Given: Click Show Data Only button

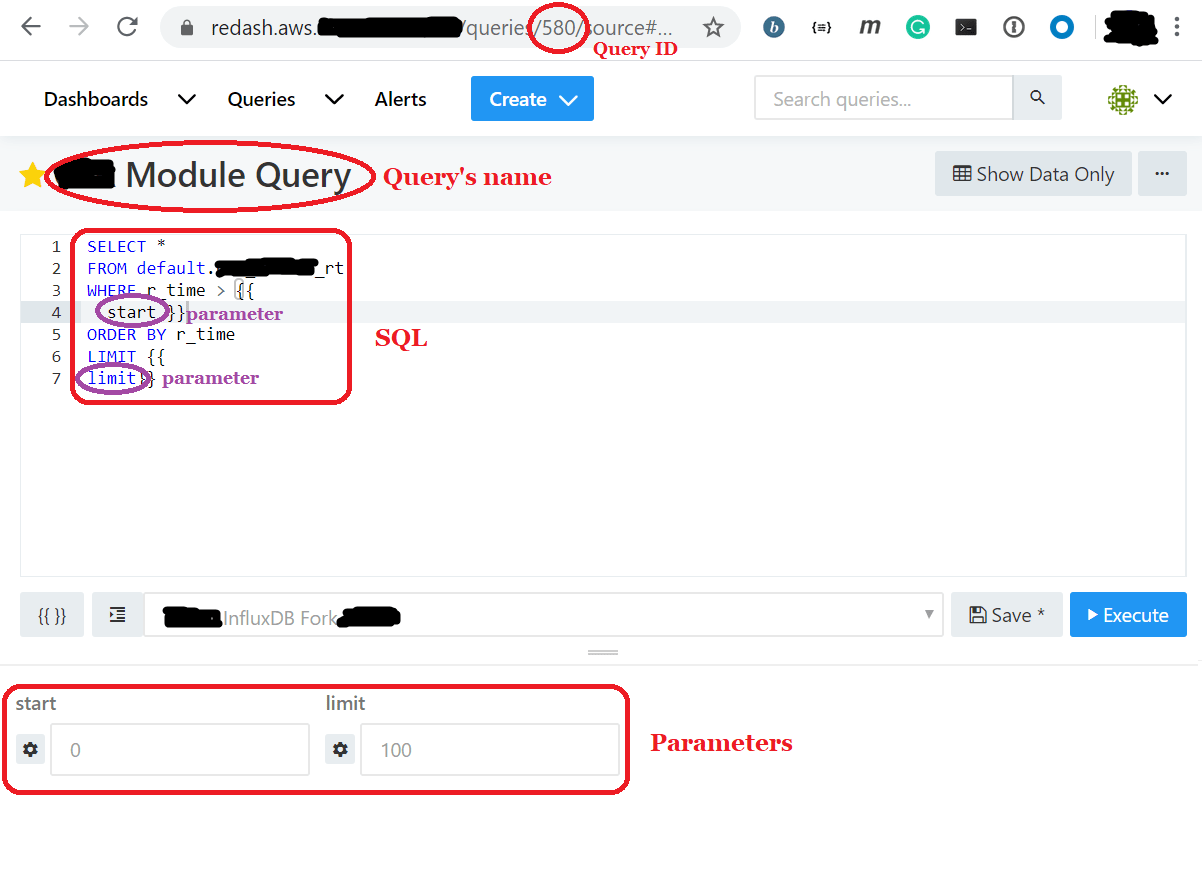Looking at the screenshot, I should click(x=1033, y=174).
